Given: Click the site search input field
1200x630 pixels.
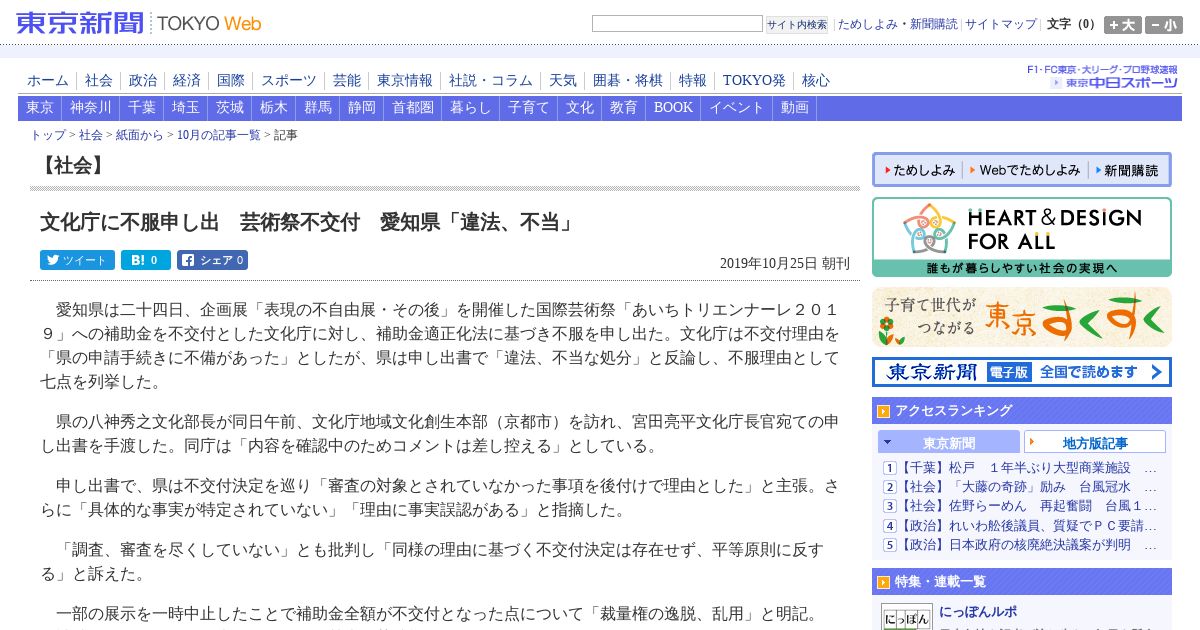Looking at the screenshot, I should click(x=677, y=24).
